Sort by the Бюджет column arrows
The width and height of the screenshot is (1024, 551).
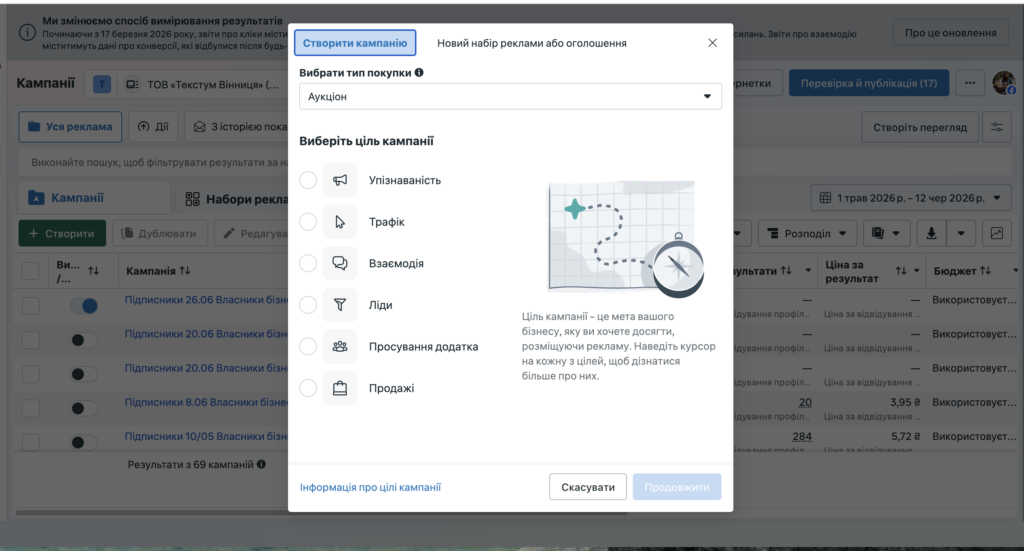point(985,270)
